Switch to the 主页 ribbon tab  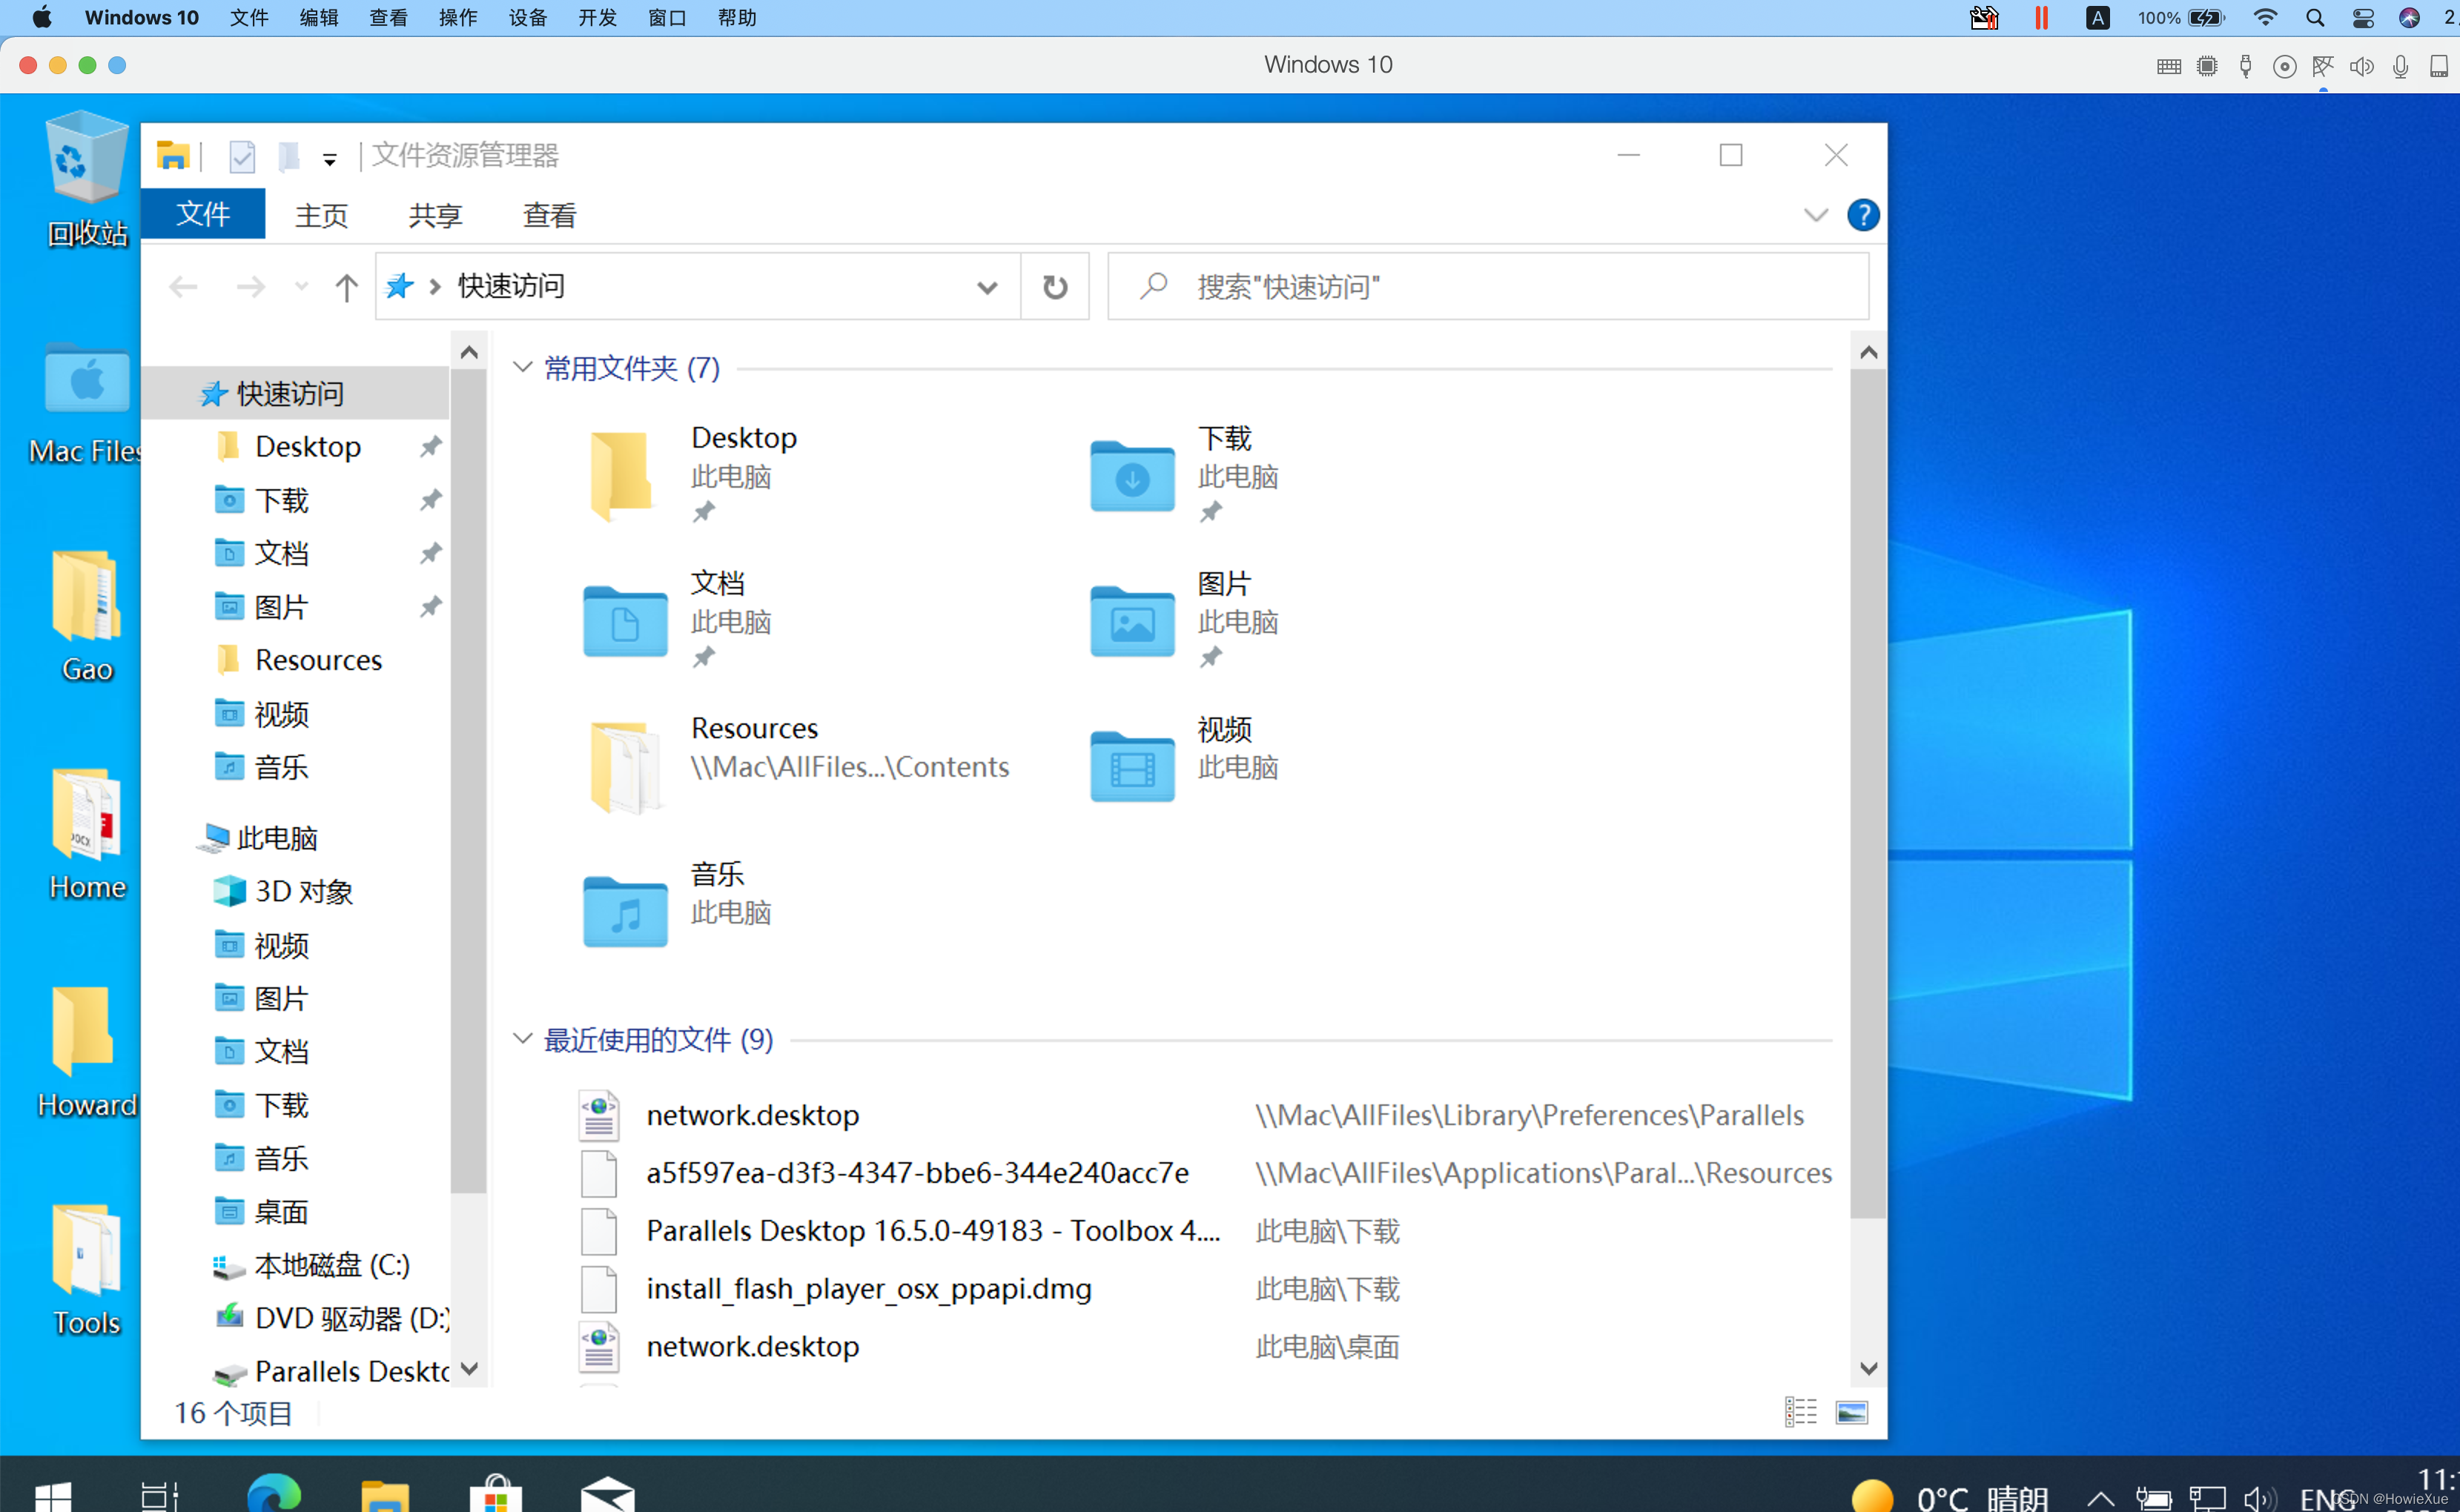point(321,215)
